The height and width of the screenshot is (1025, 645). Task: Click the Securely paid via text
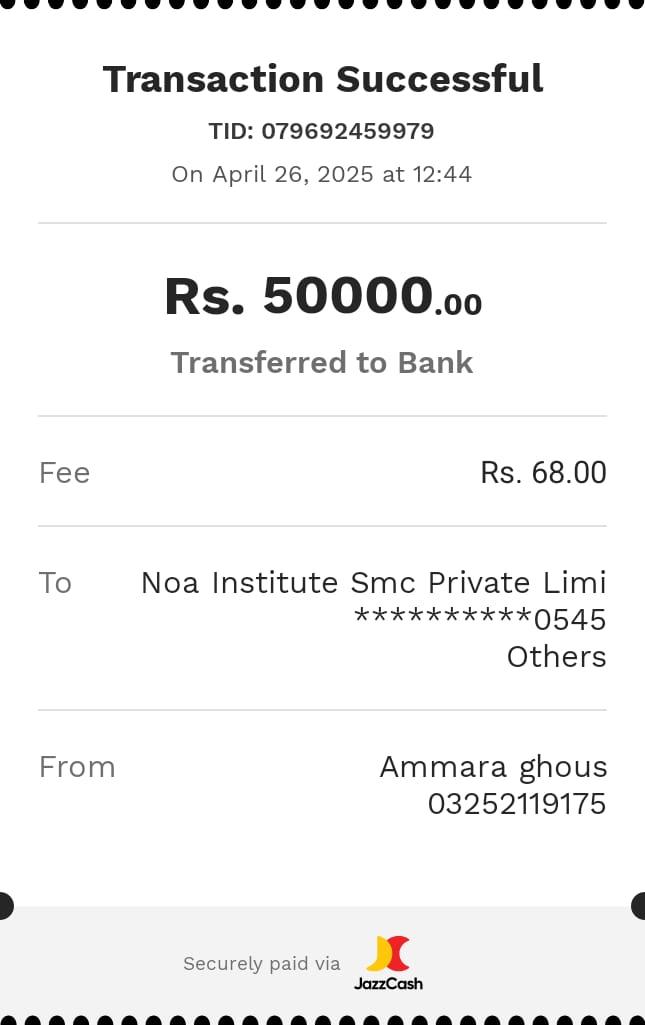pos(261,964)
